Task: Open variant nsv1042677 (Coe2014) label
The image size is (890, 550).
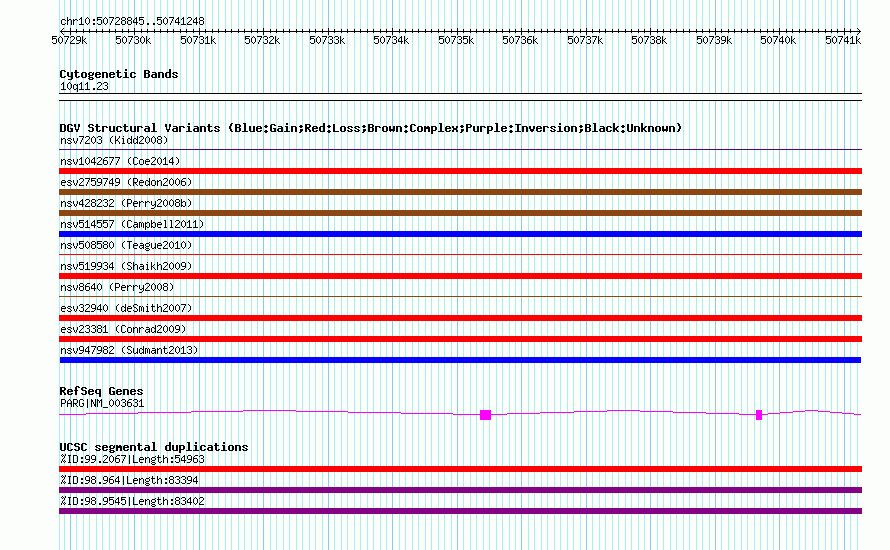Action: [120, 161]
